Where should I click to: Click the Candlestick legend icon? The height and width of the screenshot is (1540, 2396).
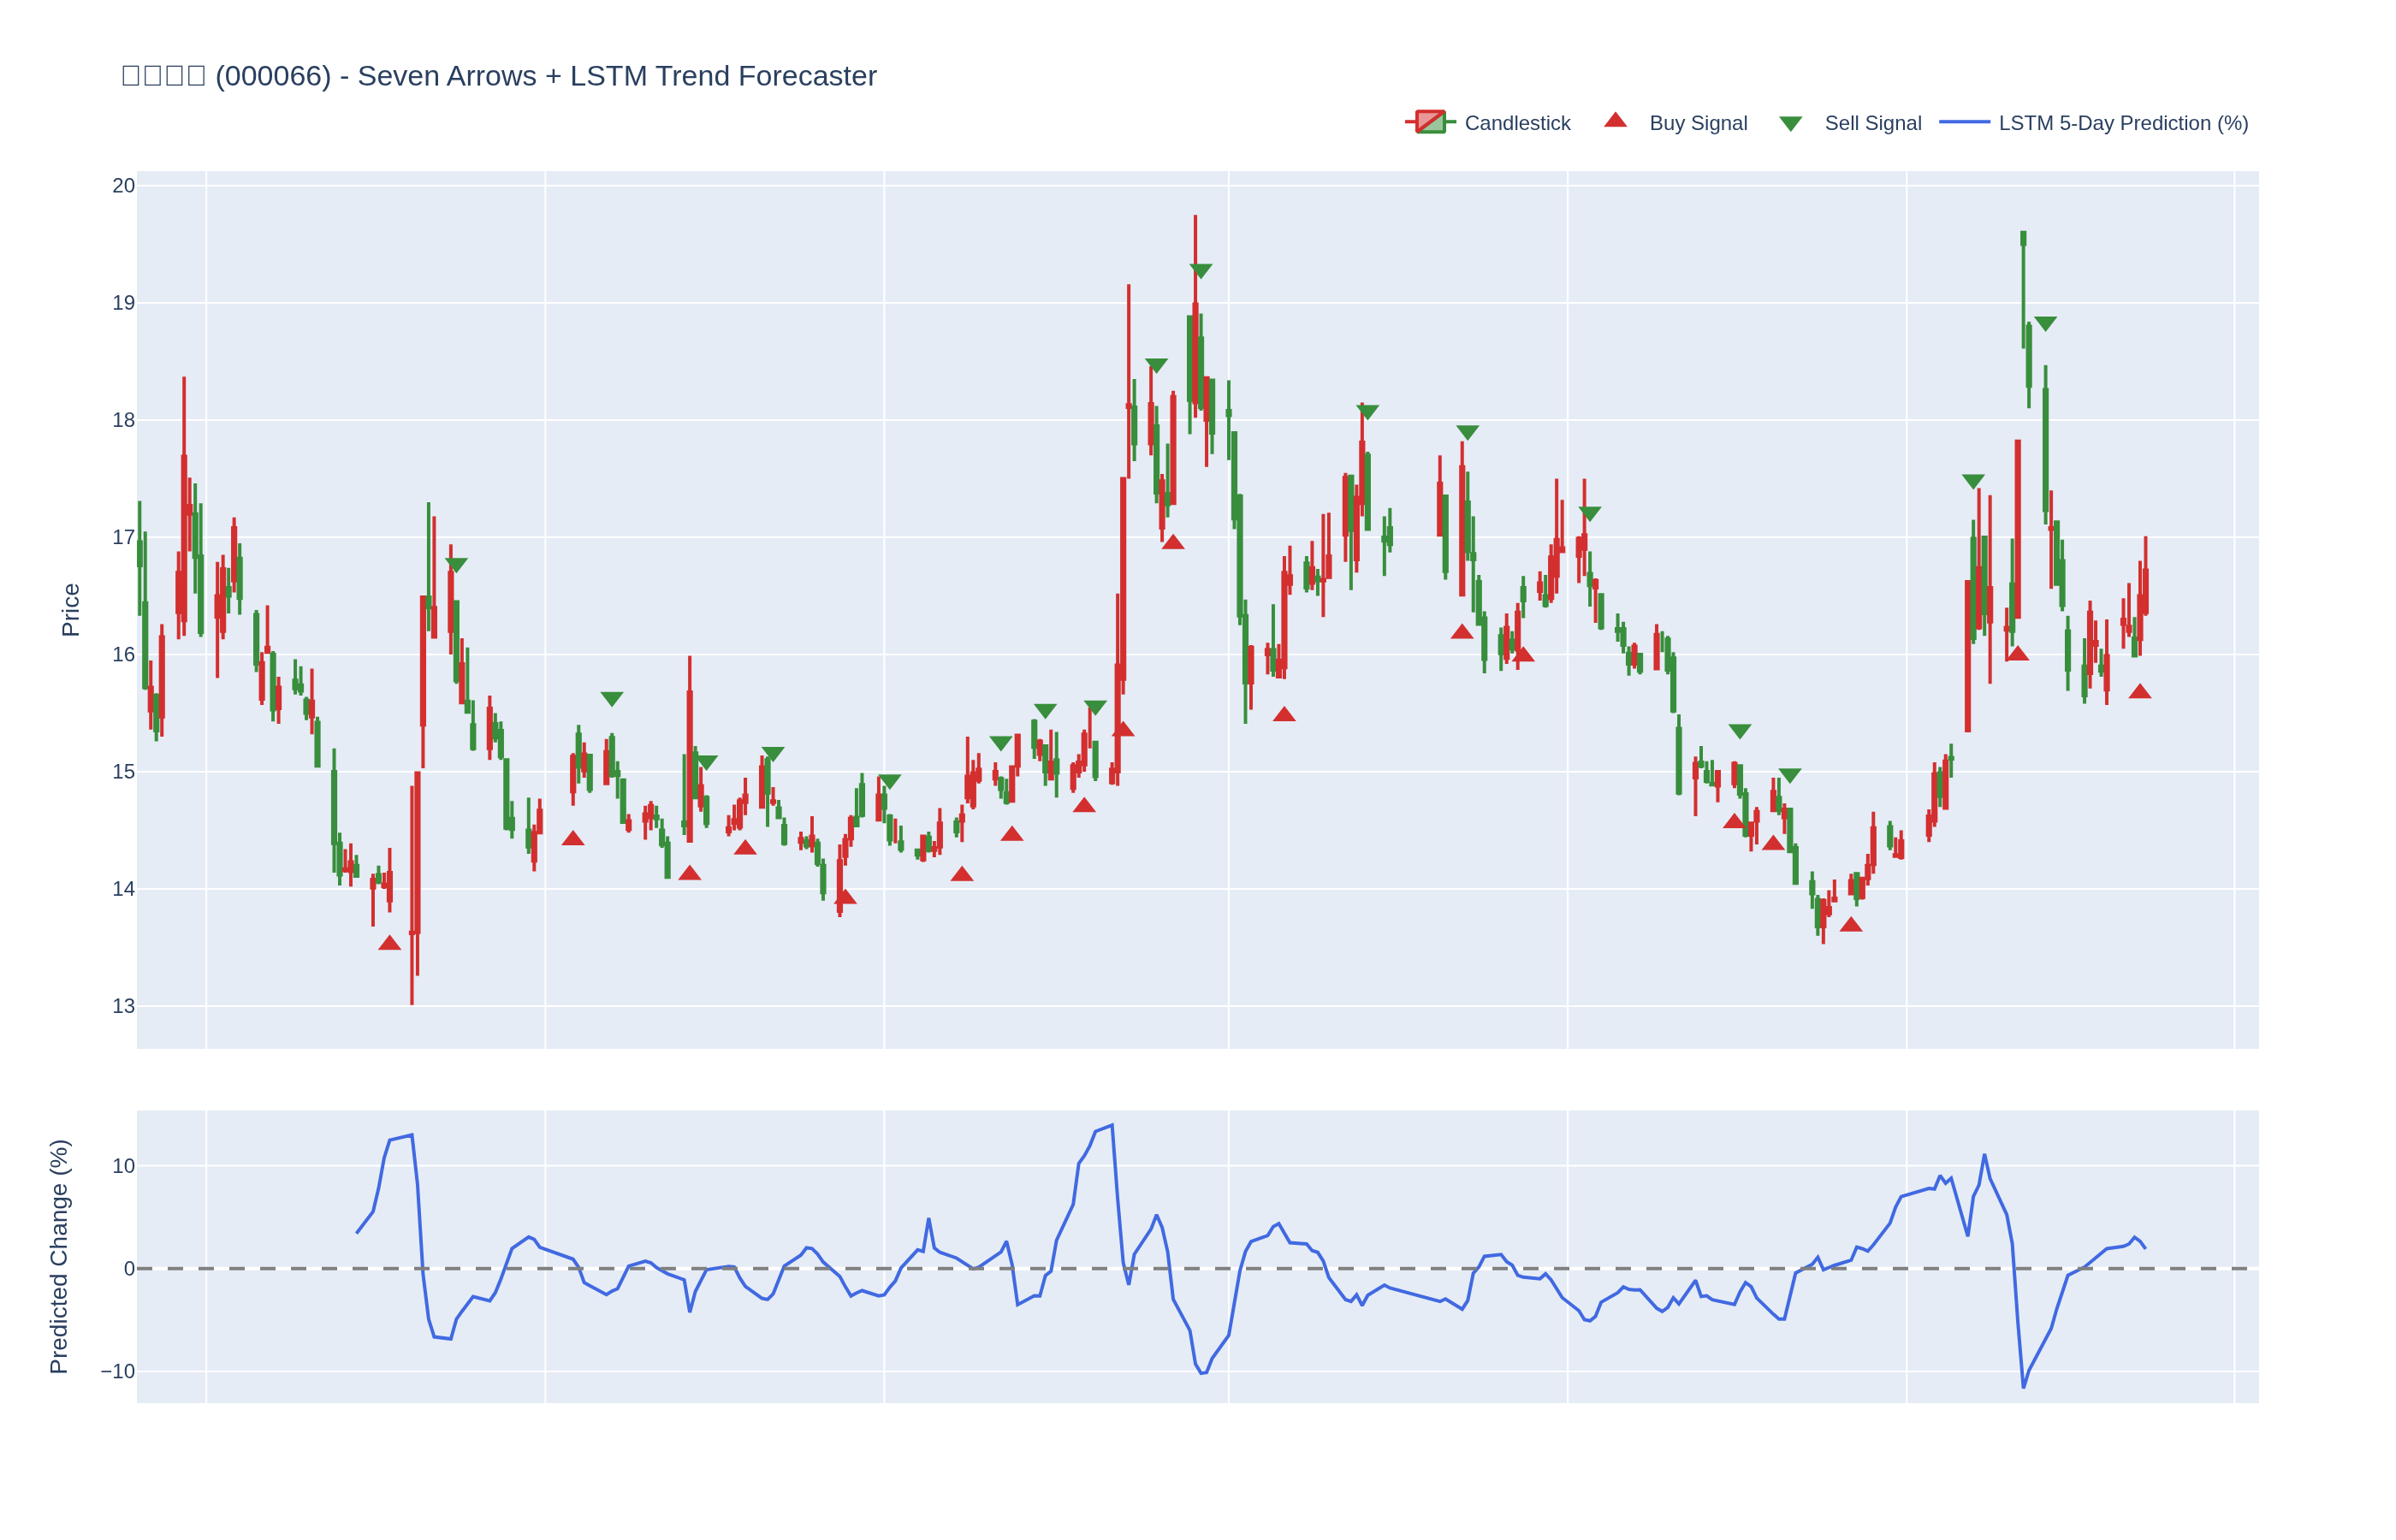coord(1429,122)
